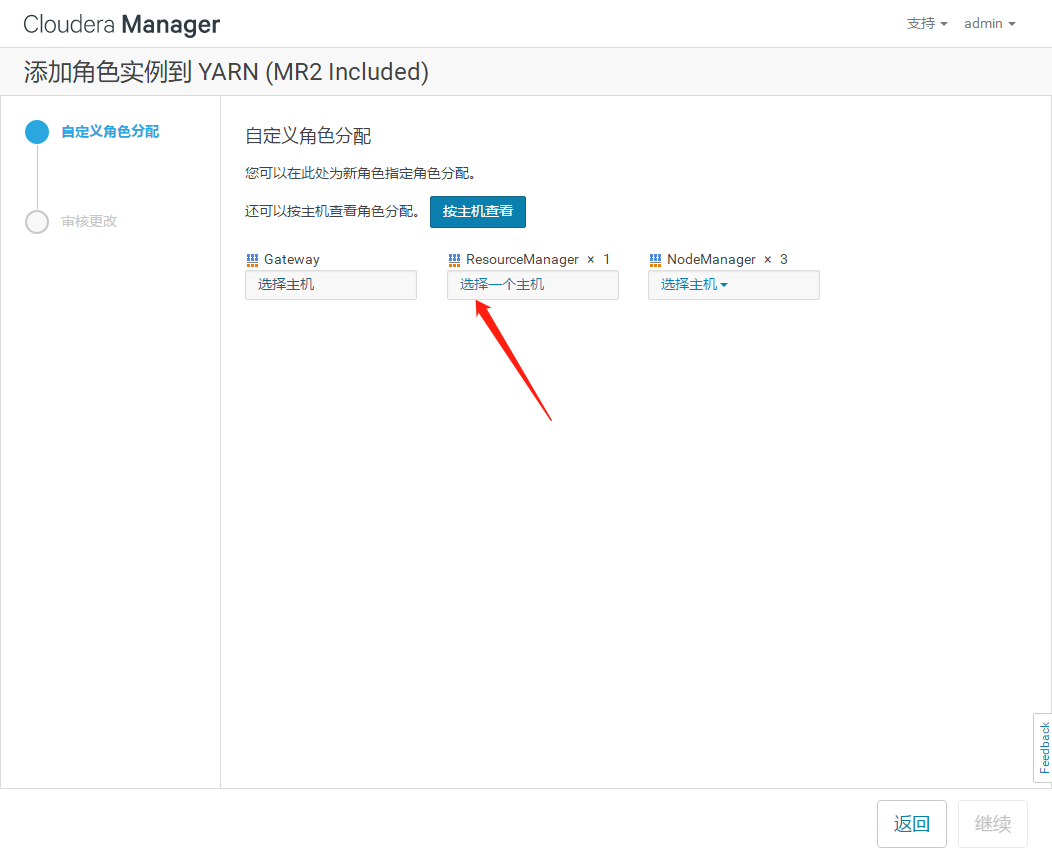Click the blue step circle for 自定义角色分配
The height and width of the screenshot is (860, 1052).
pos(37,131)
